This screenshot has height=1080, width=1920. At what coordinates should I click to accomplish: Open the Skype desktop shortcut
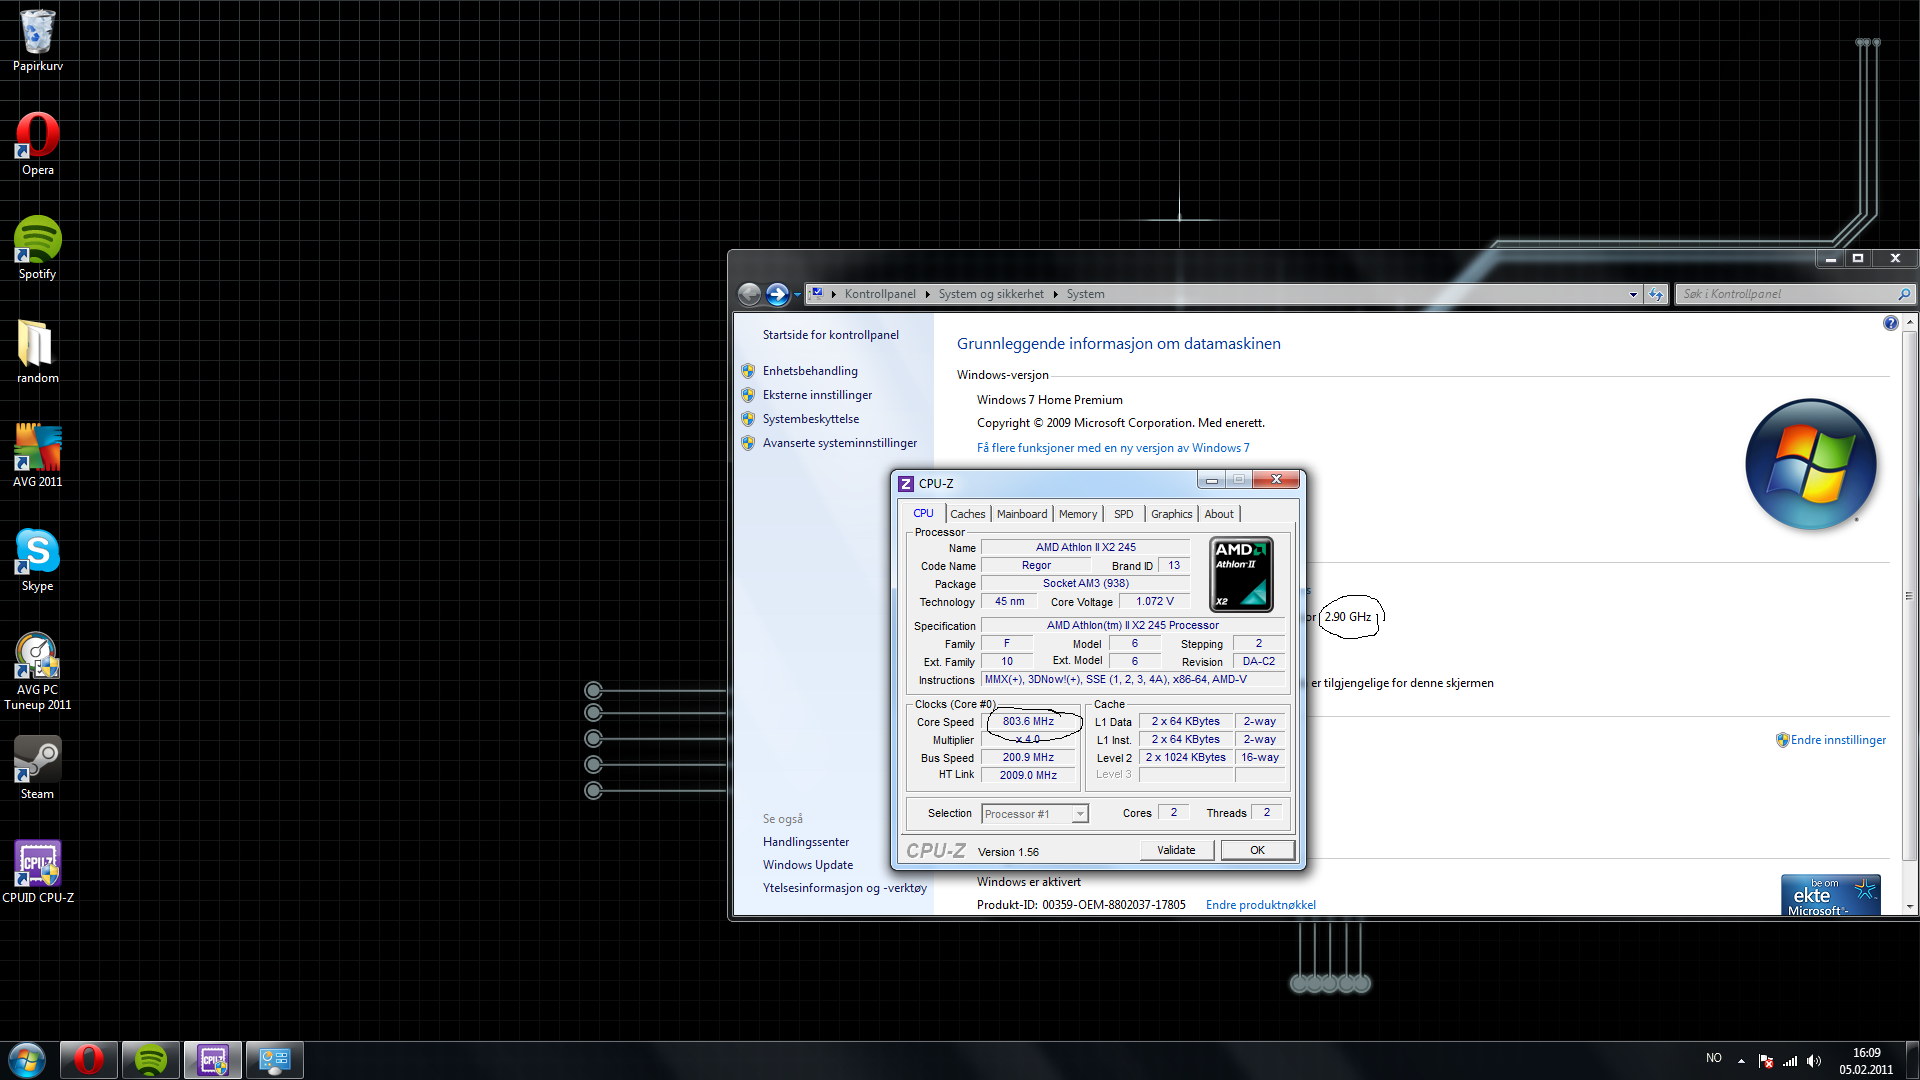pos(38,560)
